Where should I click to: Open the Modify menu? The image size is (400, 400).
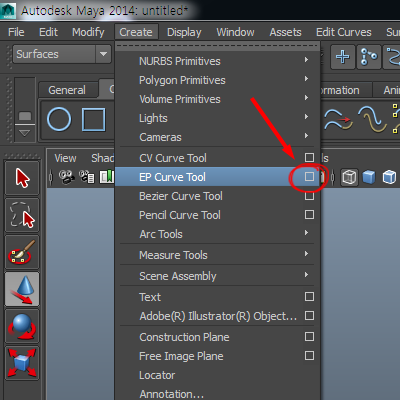[x=88, y=32]
